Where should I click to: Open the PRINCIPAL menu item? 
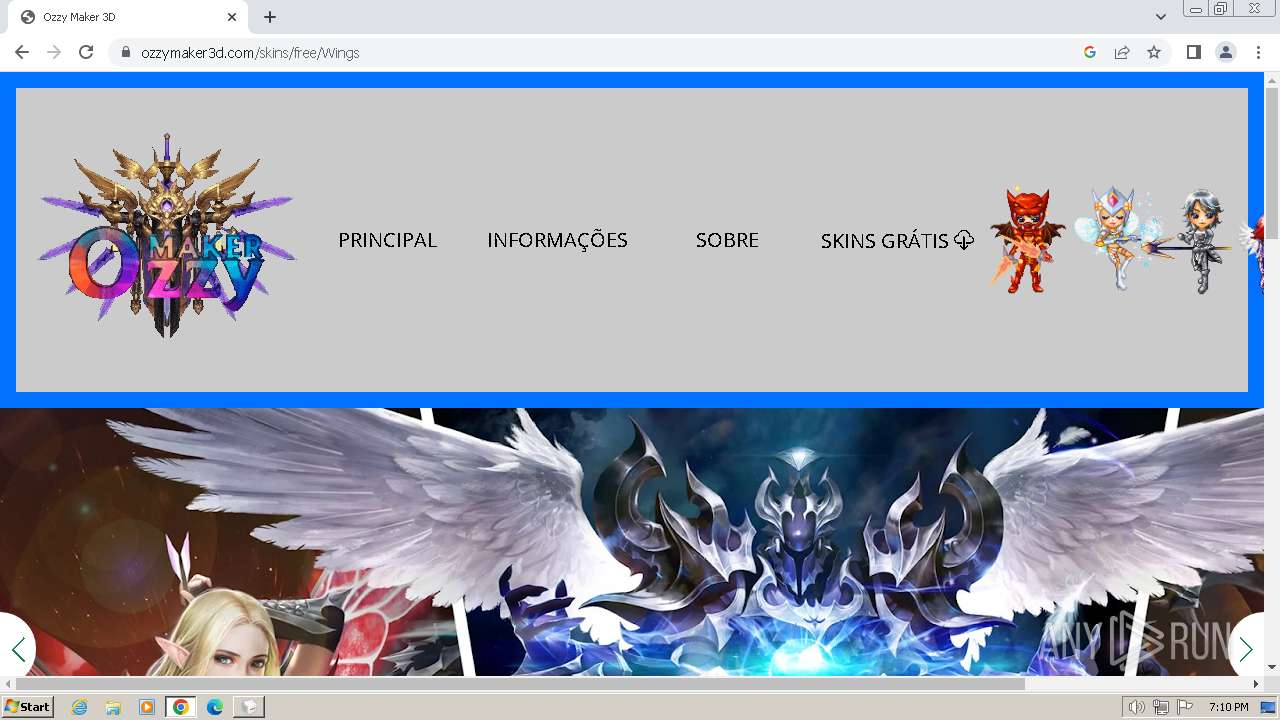coord(388,240)
